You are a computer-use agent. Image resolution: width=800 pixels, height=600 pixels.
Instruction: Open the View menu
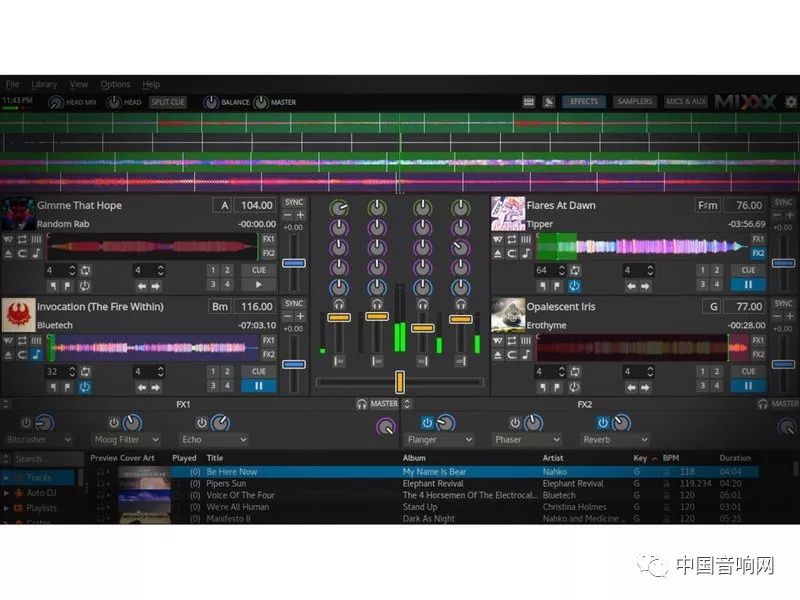click(x=79, y=84)
